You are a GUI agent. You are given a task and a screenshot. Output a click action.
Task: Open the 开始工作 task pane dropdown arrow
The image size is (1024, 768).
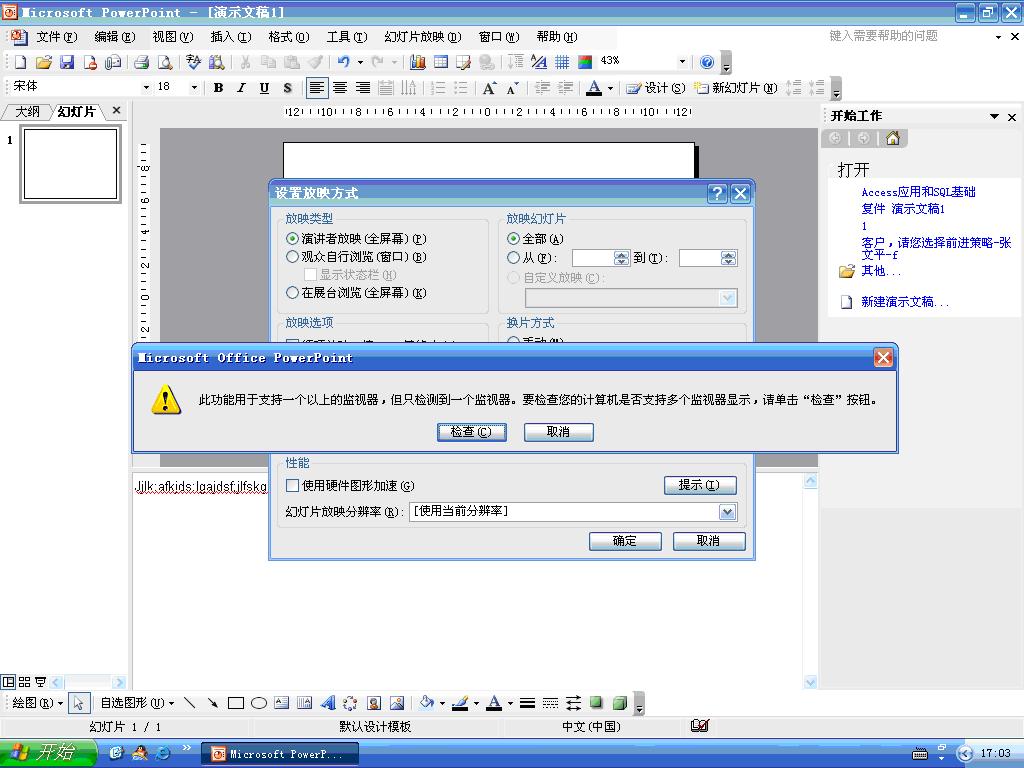[x=994, y=116]
